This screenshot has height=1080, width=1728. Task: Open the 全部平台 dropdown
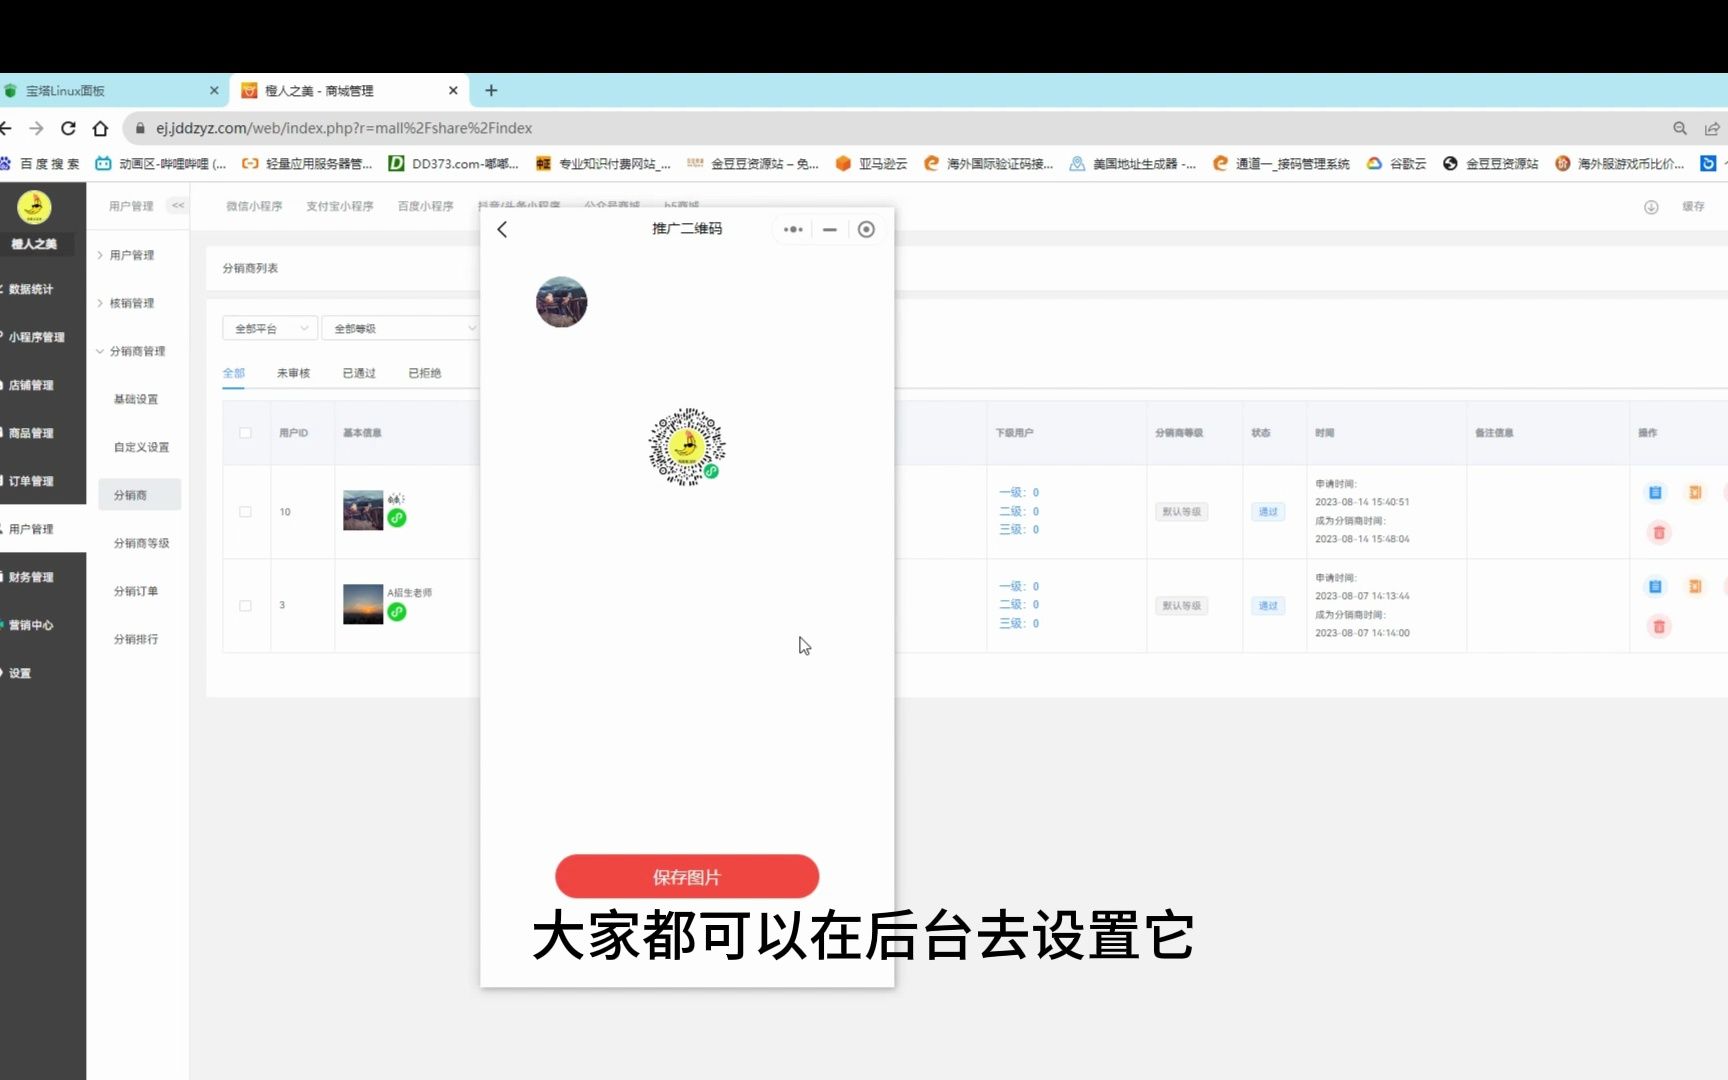click(x=270, y=328)
